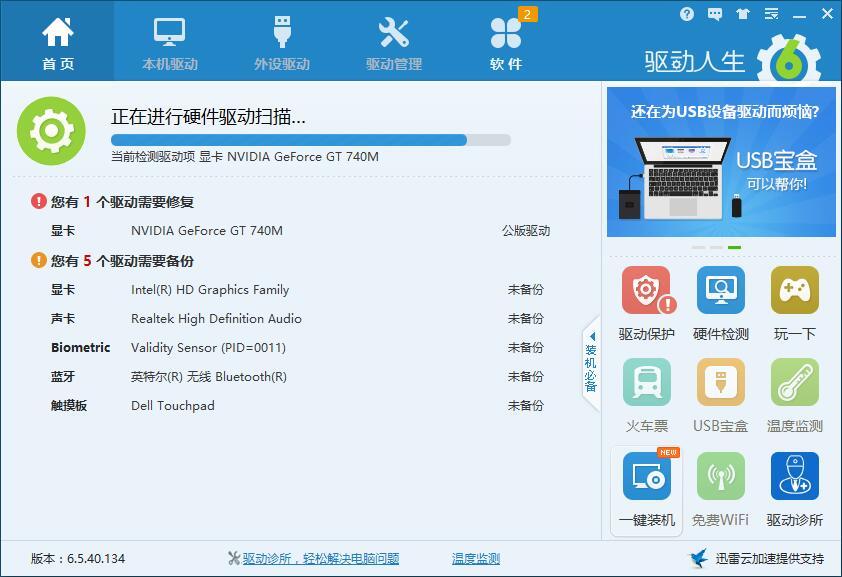842x577 pixels.
Task: Open the feedback chat bubble icon
Action: coord(715,14)
